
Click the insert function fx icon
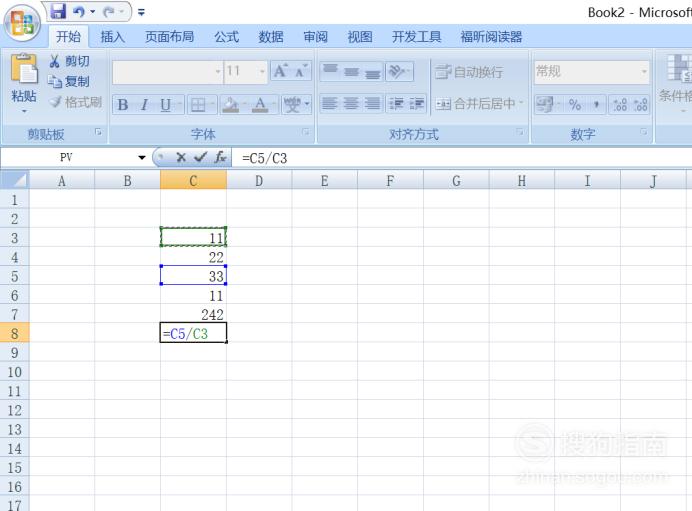tap(220, 158)
